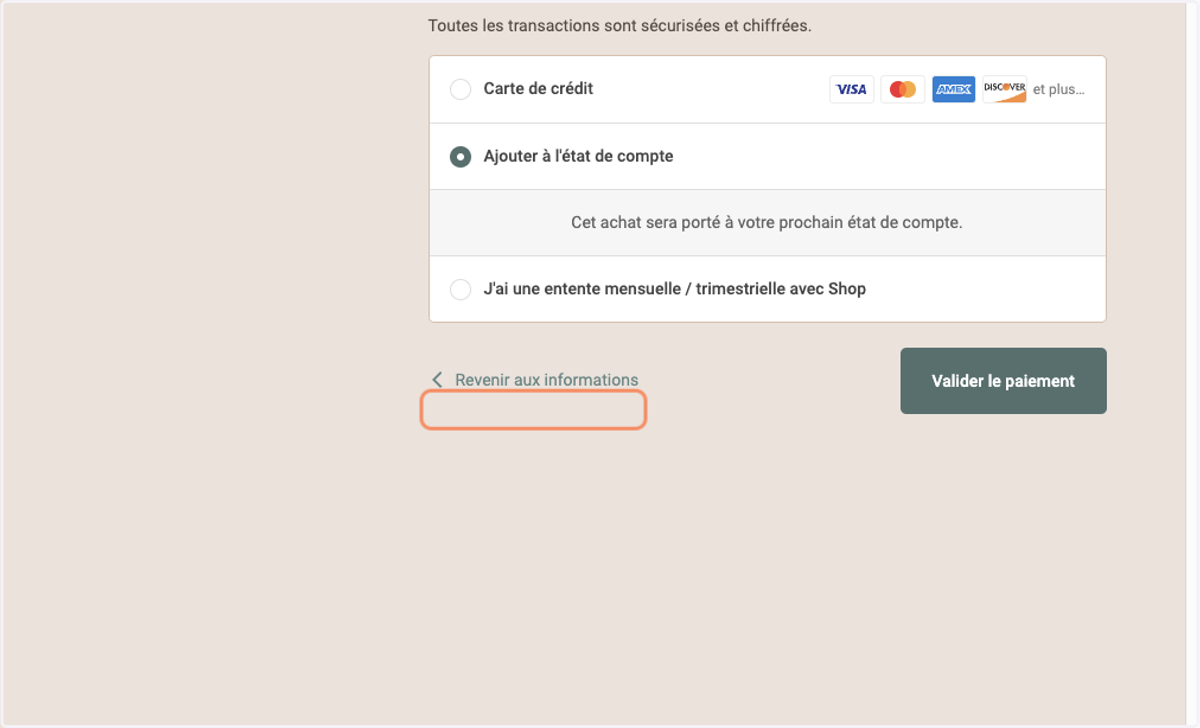The image size is (1200, 728).
Task: Choose the entente mensuelle / trimestrielle radio option
Action: click(x=460, y=290)
